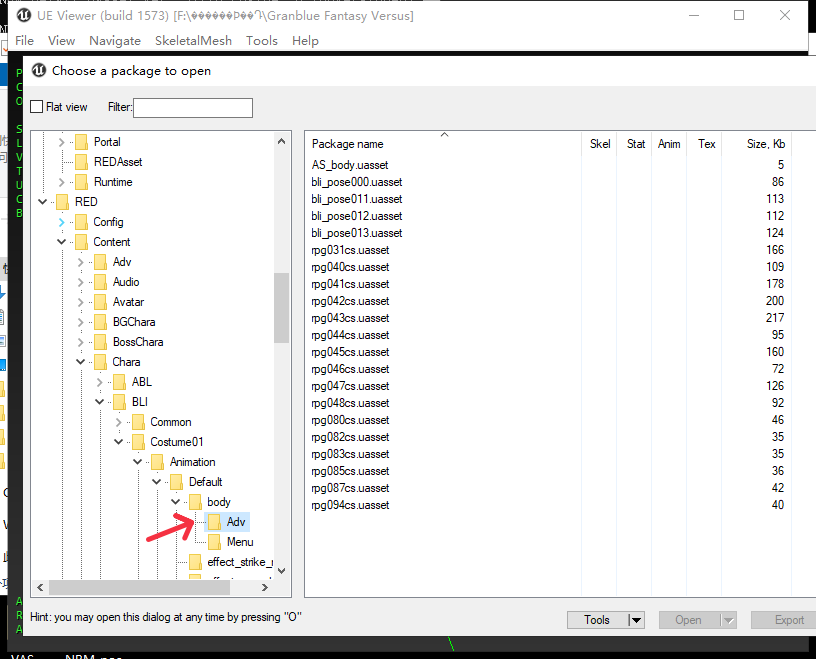Screen dimensions: 816x659
Task: Collapse the Costume01 folder
Action: pyautogui.click(x=119, y=442)
